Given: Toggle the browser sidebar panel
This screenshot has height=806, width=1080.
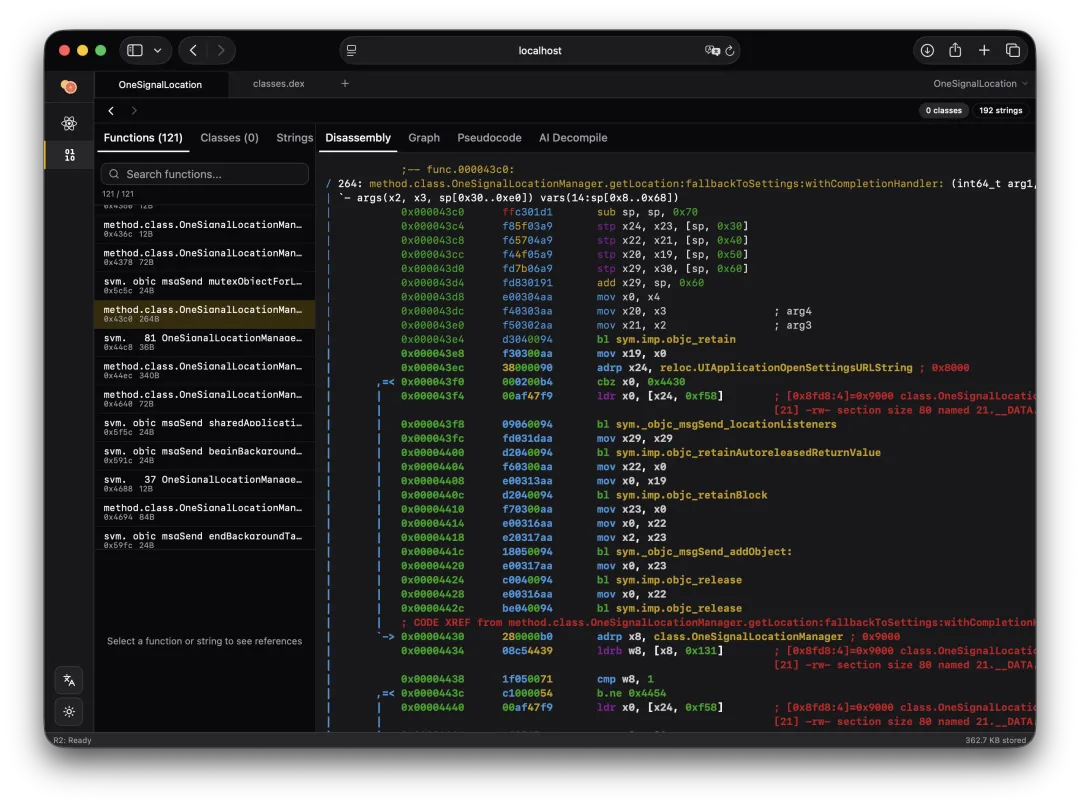Looking at the screenshot, I should pyautogui.click(x=135, y=50).
